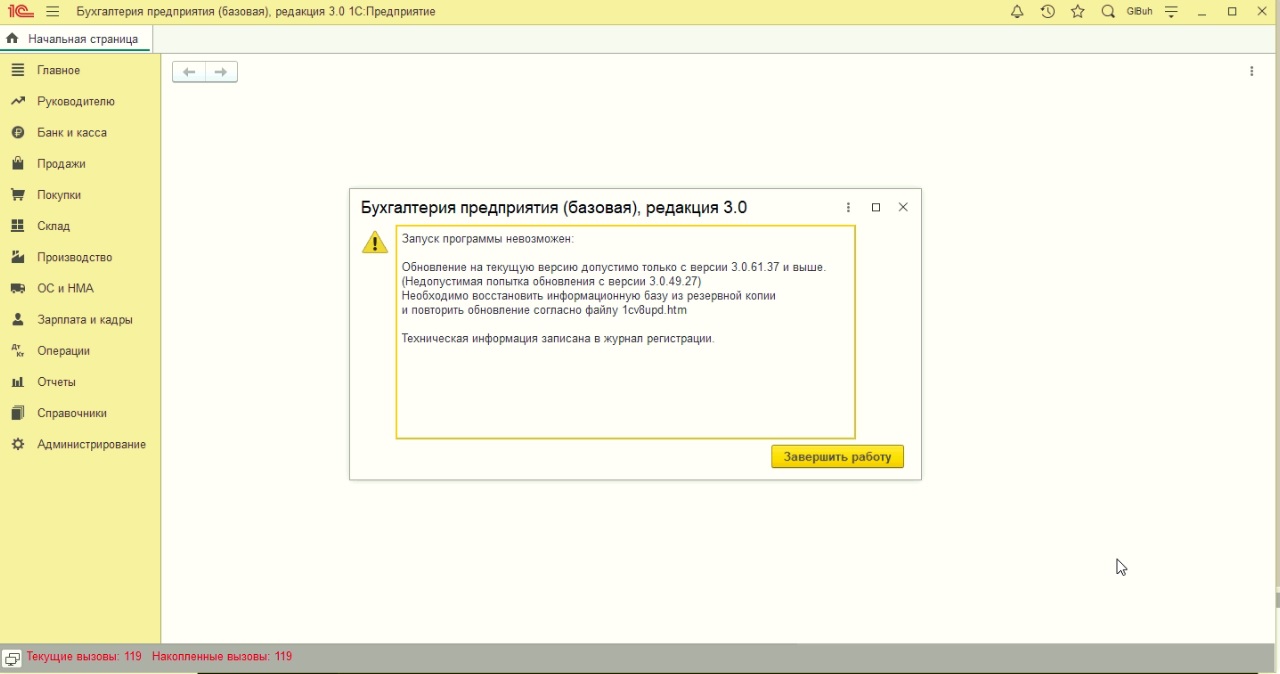Open Операции section
1280x674 pixels.
tap(80, 351)
